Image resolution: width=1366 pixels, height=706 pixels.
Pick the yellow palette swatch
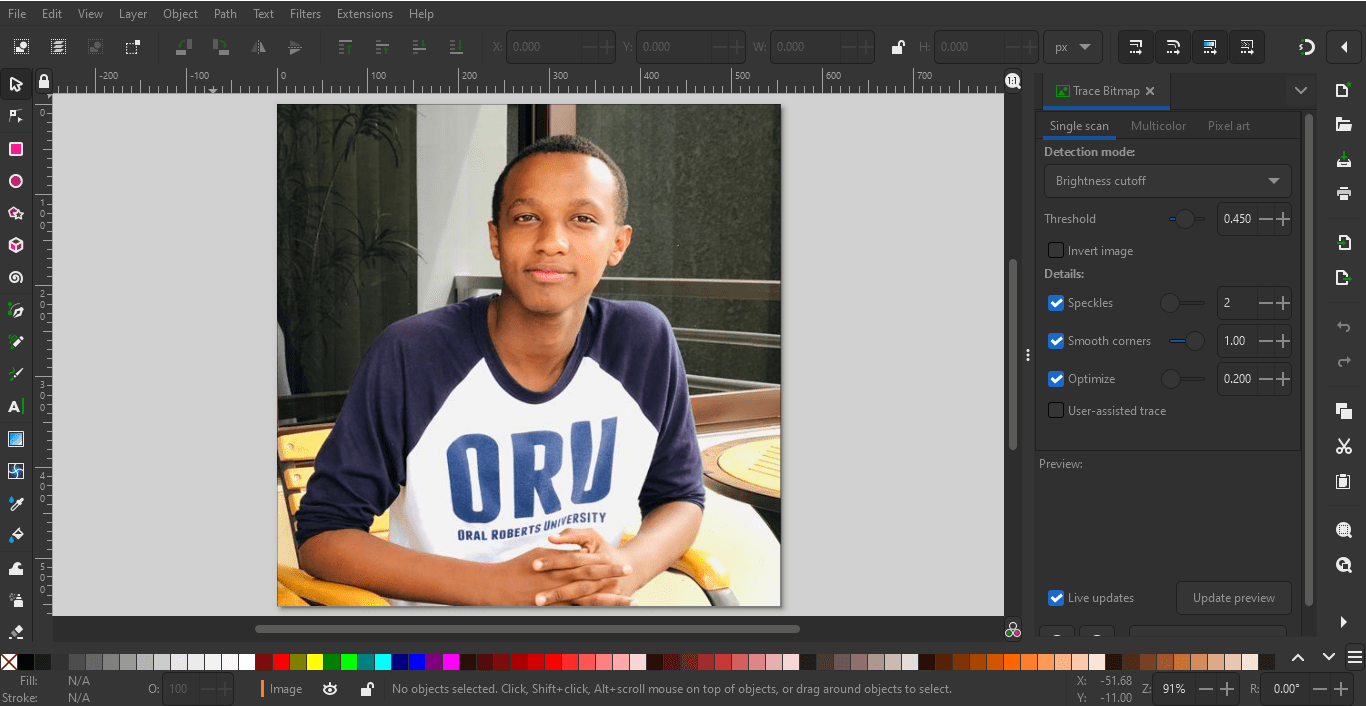point(315,661)
